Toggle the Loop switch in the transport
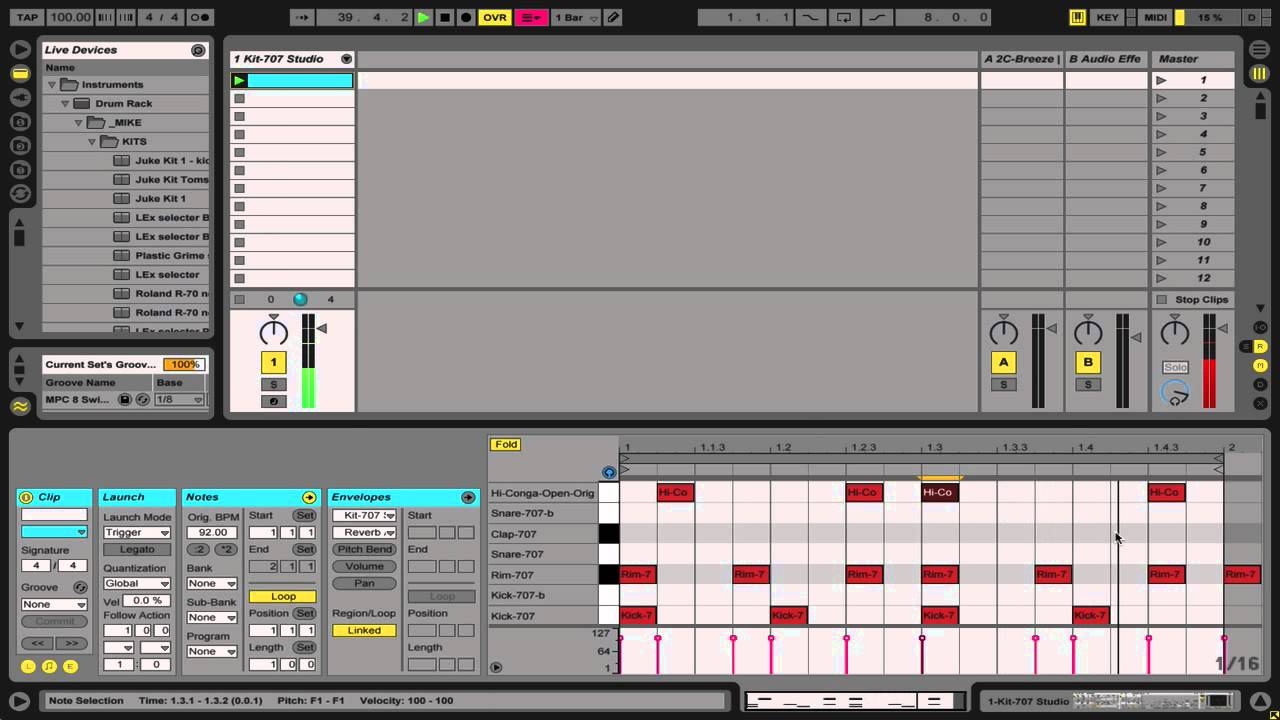This screenshot has width=1280, height=720. [x=844, y=17]
